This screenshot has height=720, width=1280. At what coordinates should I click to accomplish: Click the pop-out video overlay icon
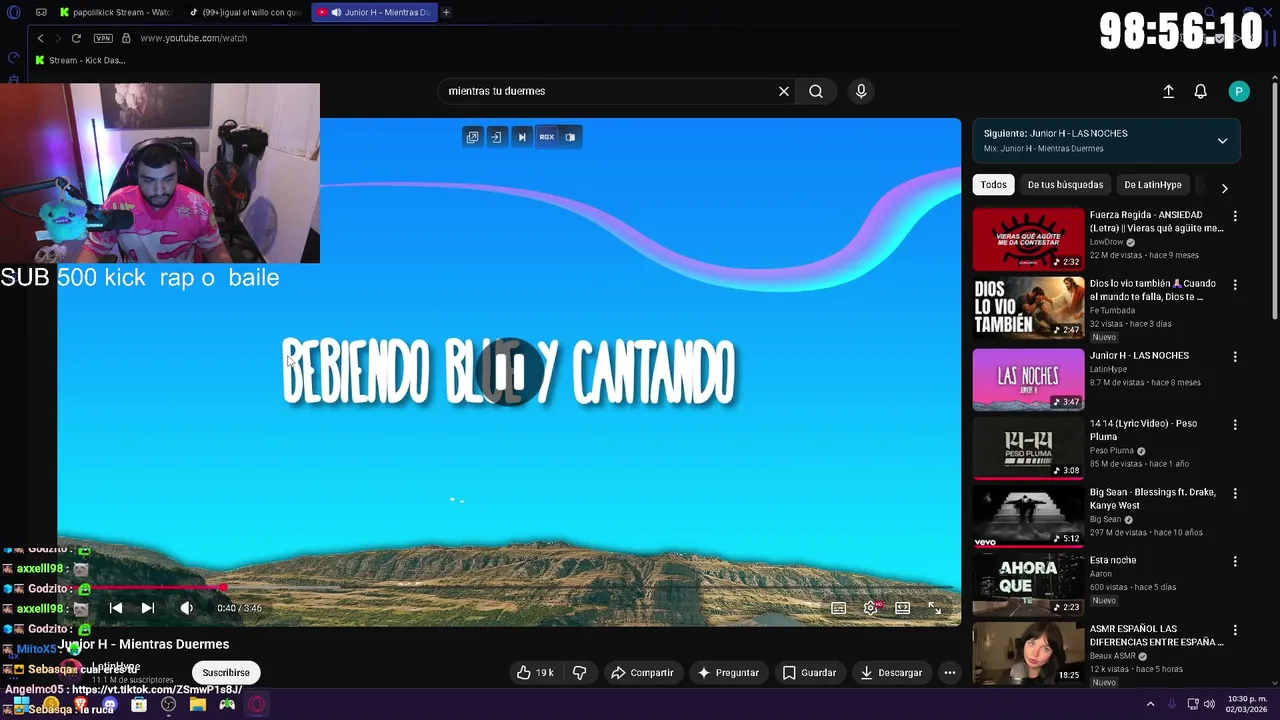[x=472, y=137]
